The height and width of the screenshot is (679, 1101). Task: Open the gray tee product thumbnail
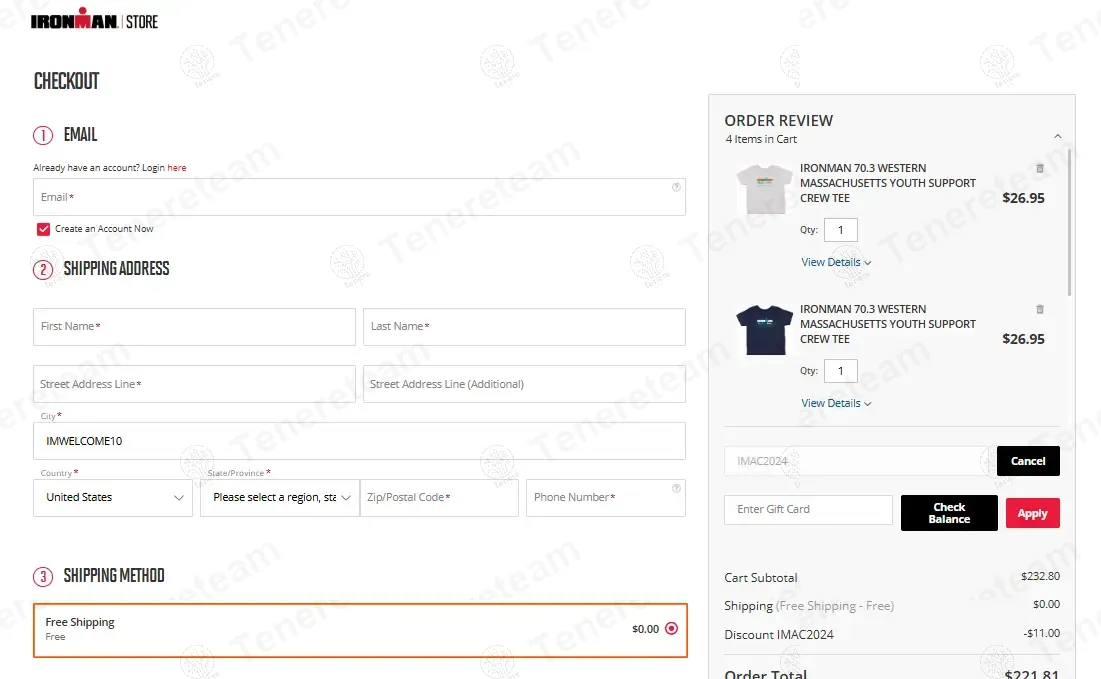pyautogui.click(x=764, y=189)
